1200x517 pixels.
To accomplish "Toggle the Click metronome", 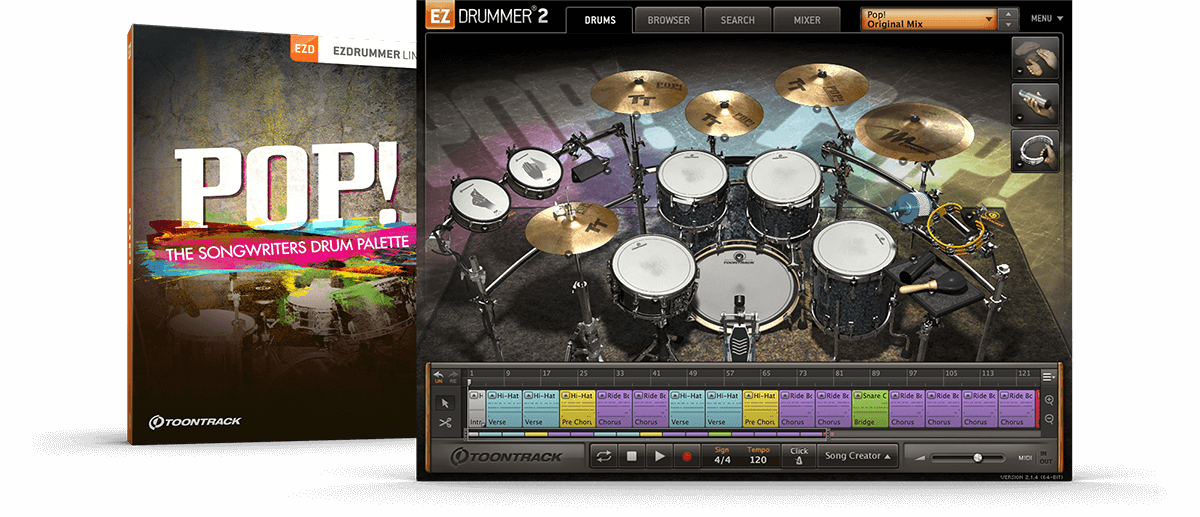I will [798, 456].
